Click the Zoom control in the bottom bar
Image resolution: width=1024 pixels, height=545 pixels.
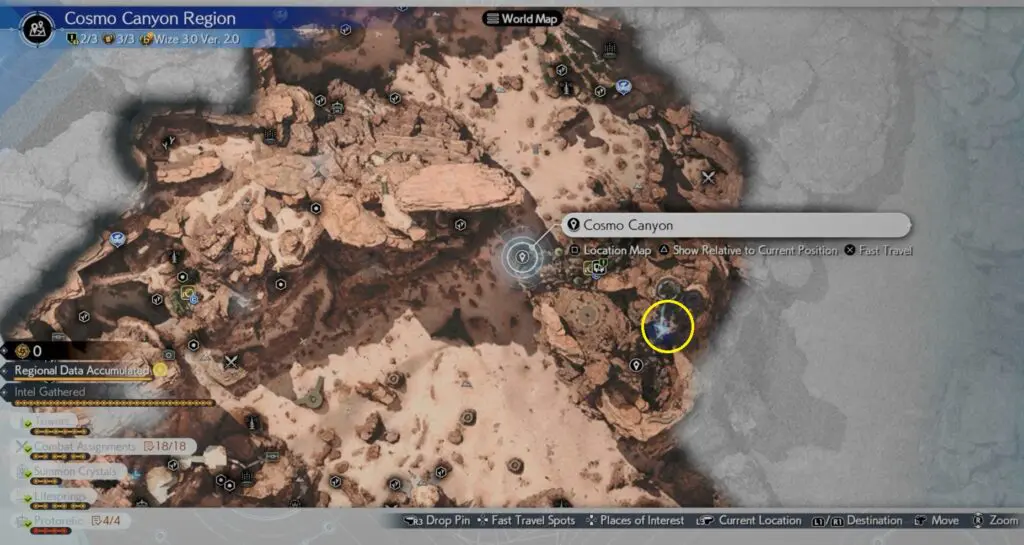(994, 520)
